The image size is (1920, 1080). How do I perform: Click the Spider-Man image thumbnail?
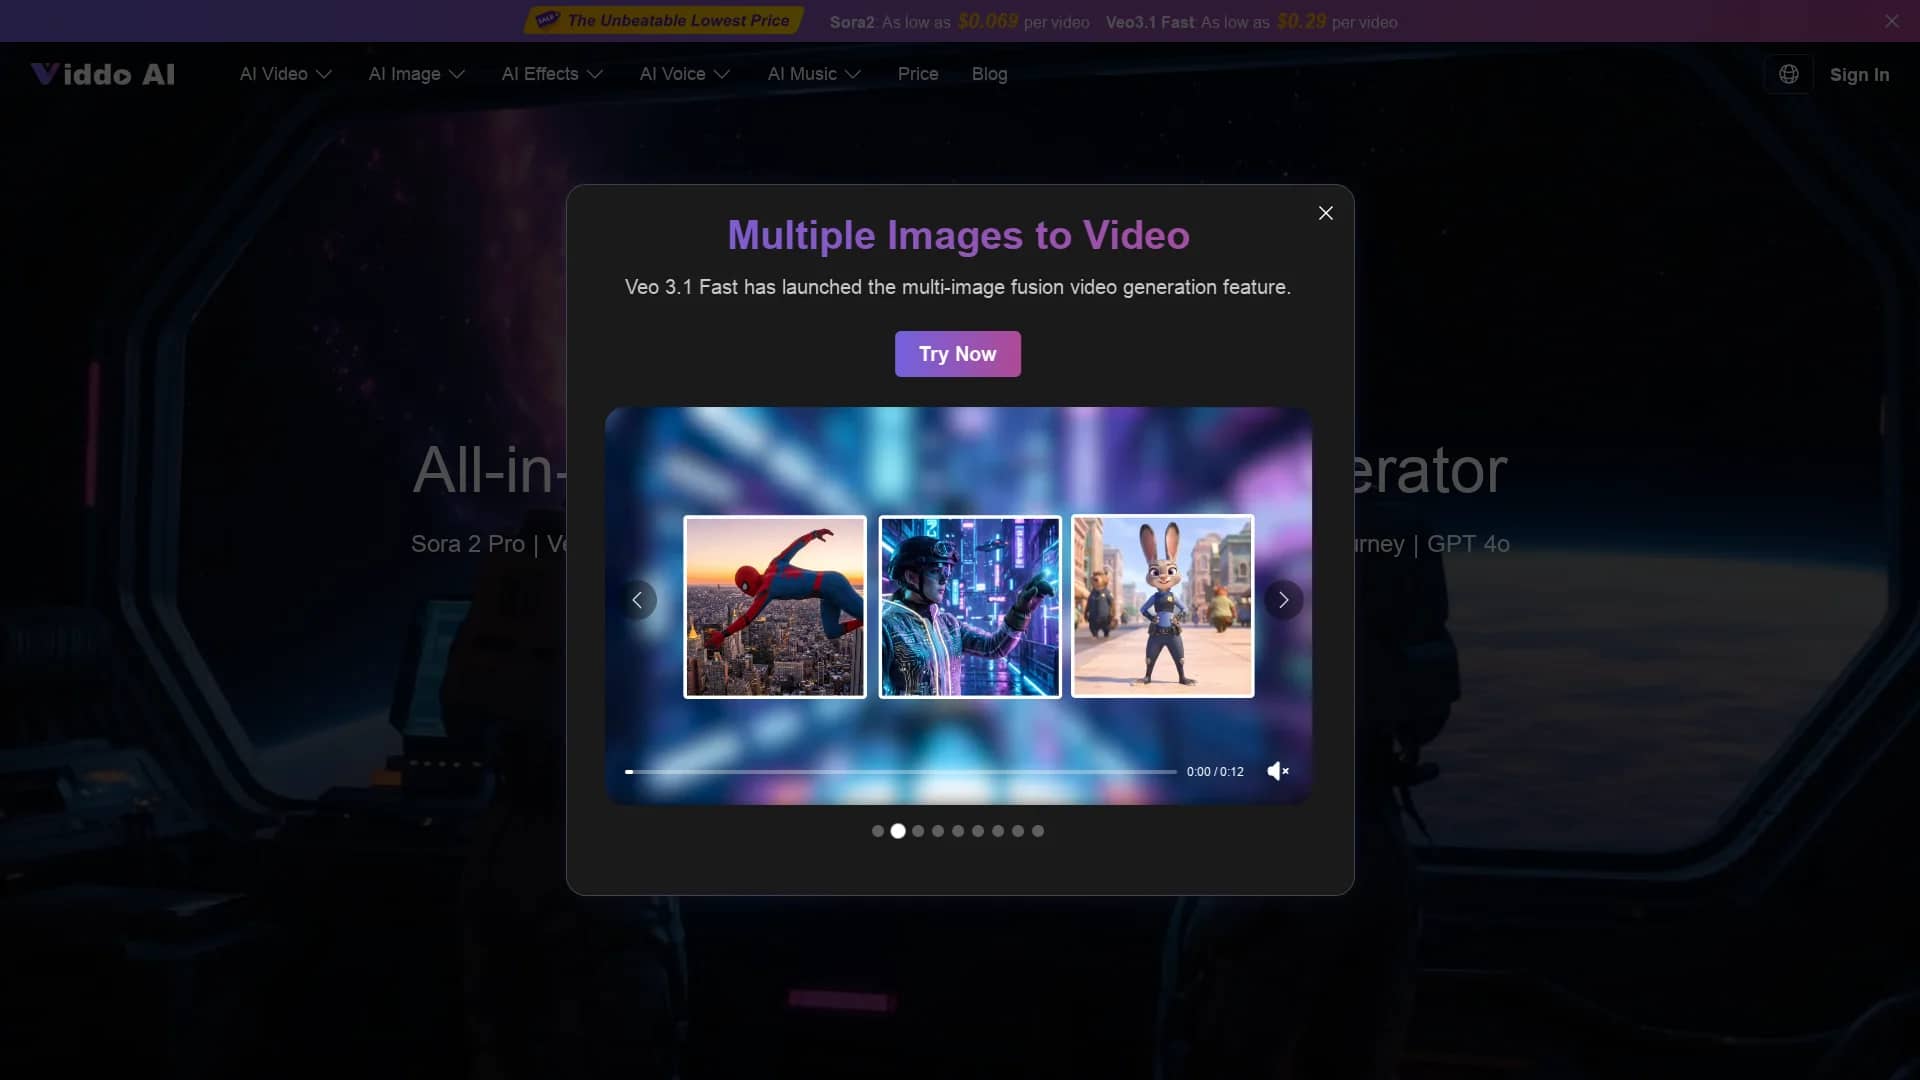pyautogui.click(x=775, y=606)
